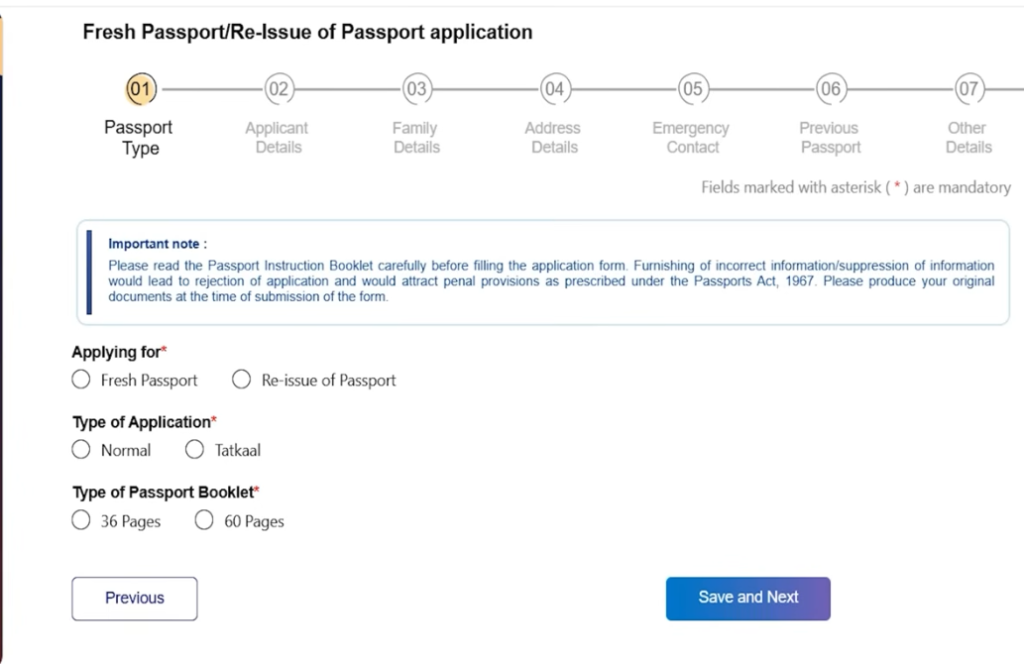
Task: Pick 60 Pages booklet option
Action: (x=204, y=521)
